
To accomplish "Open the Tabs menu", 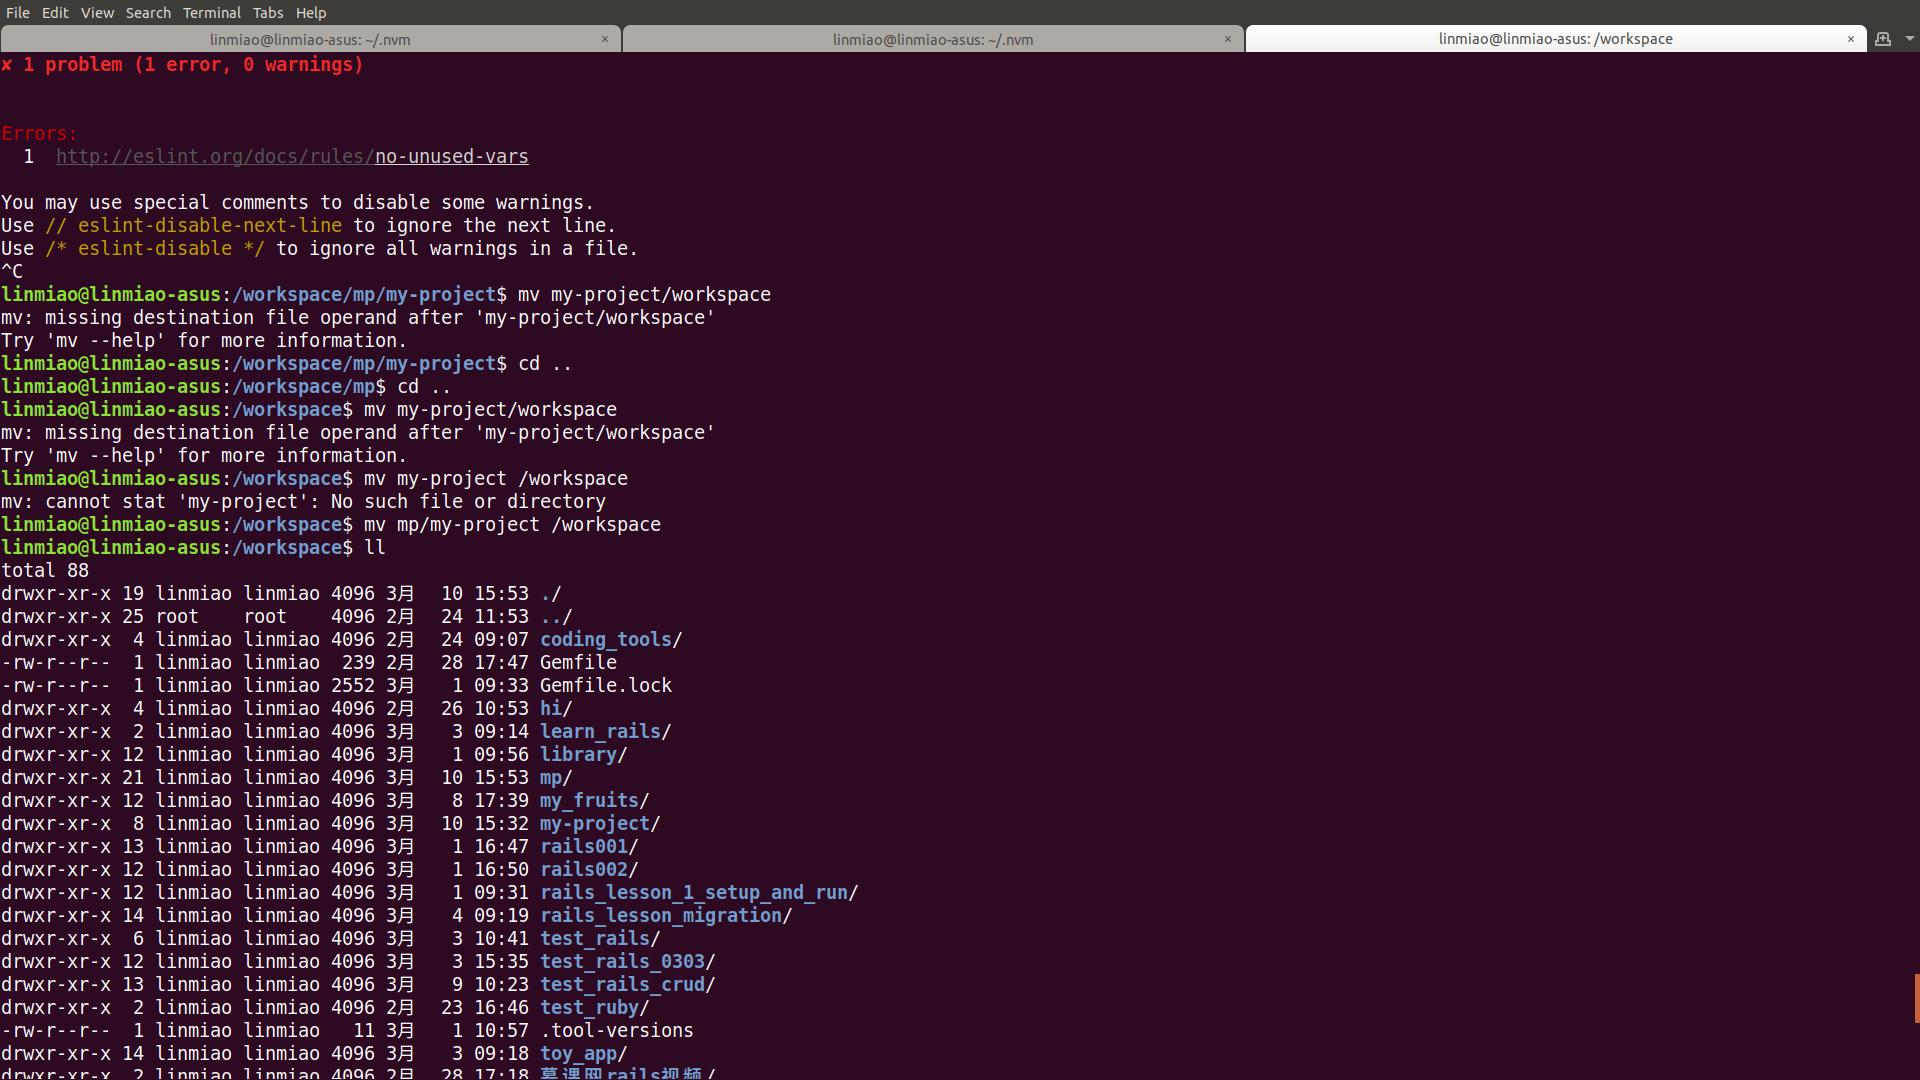I will (267, 13).
